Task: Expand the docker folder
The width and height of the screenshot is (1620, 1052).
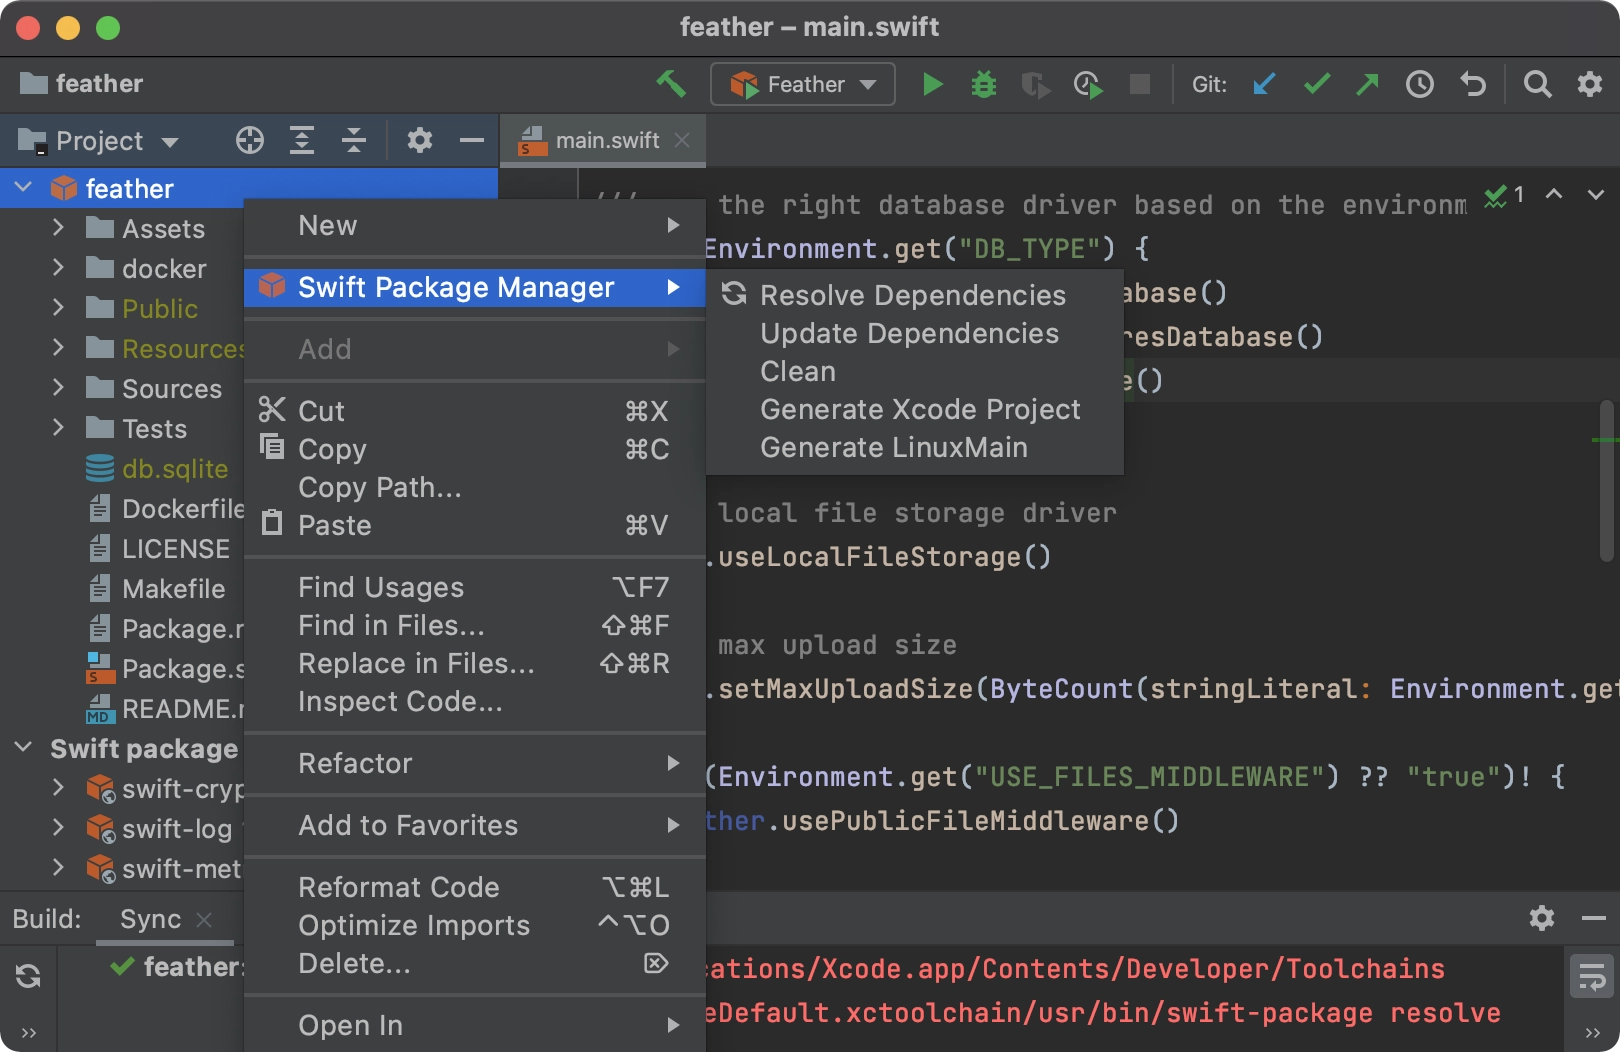Action: (58, 268)
